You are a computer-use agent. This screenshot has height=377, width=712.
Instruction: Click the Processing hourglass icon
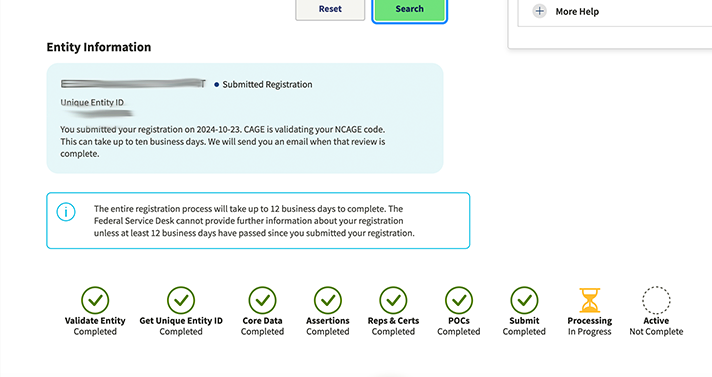[589, 300]
